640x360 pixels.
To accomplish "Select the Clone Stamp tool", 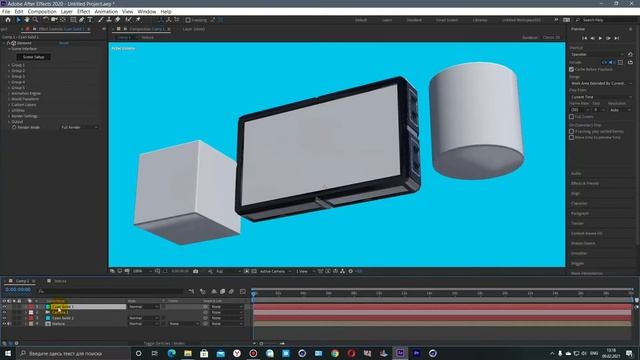I will coord(109,20).
